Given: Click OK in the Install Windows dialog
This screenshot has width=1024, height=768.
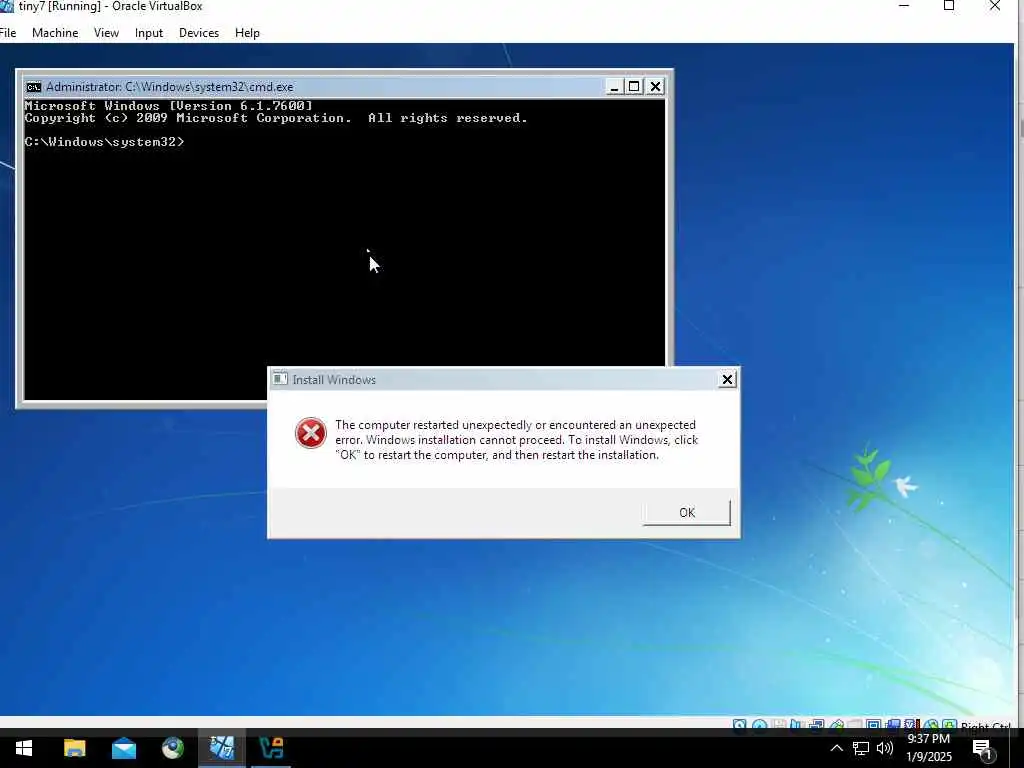Looking at the screenshot, I should (x=686, y=513).
